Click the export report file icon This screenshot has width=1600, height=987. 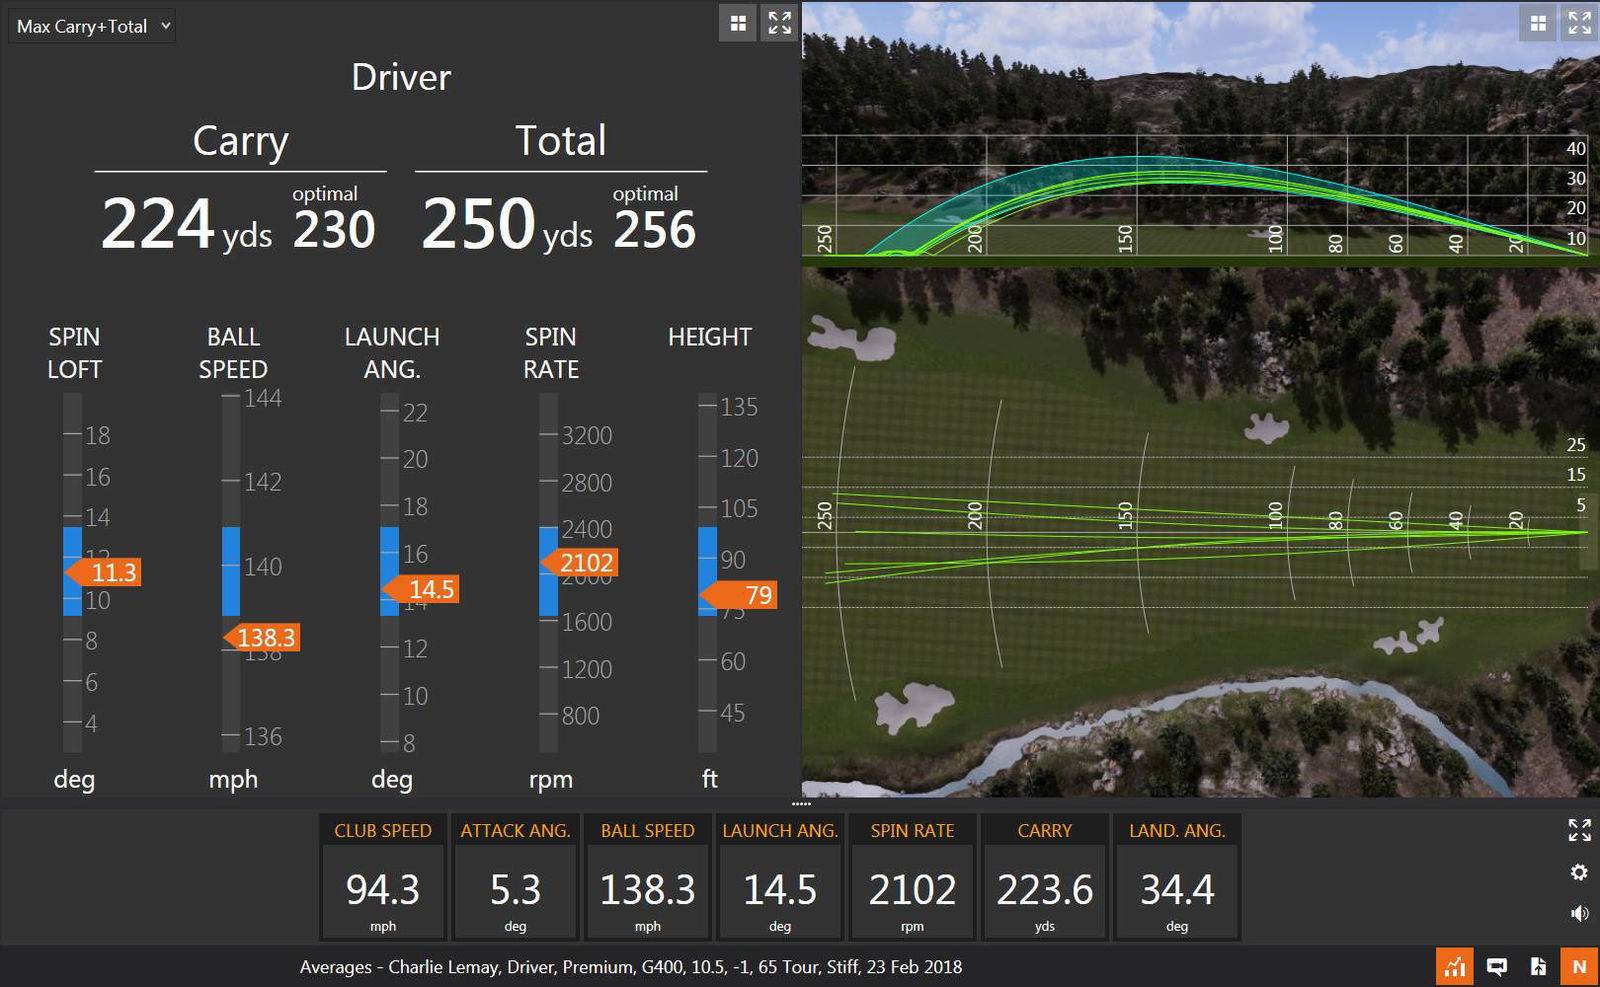pos(1538,967)
